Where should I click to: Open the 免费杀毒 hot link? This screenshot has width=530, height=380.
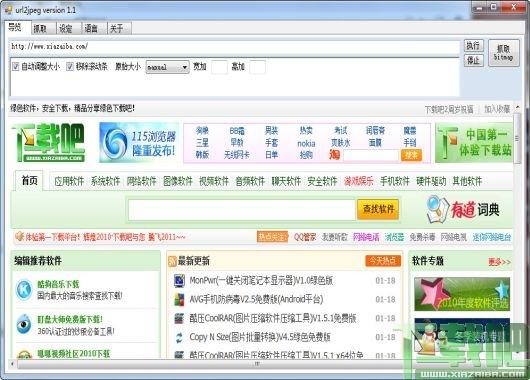click(x=422, y=237)
